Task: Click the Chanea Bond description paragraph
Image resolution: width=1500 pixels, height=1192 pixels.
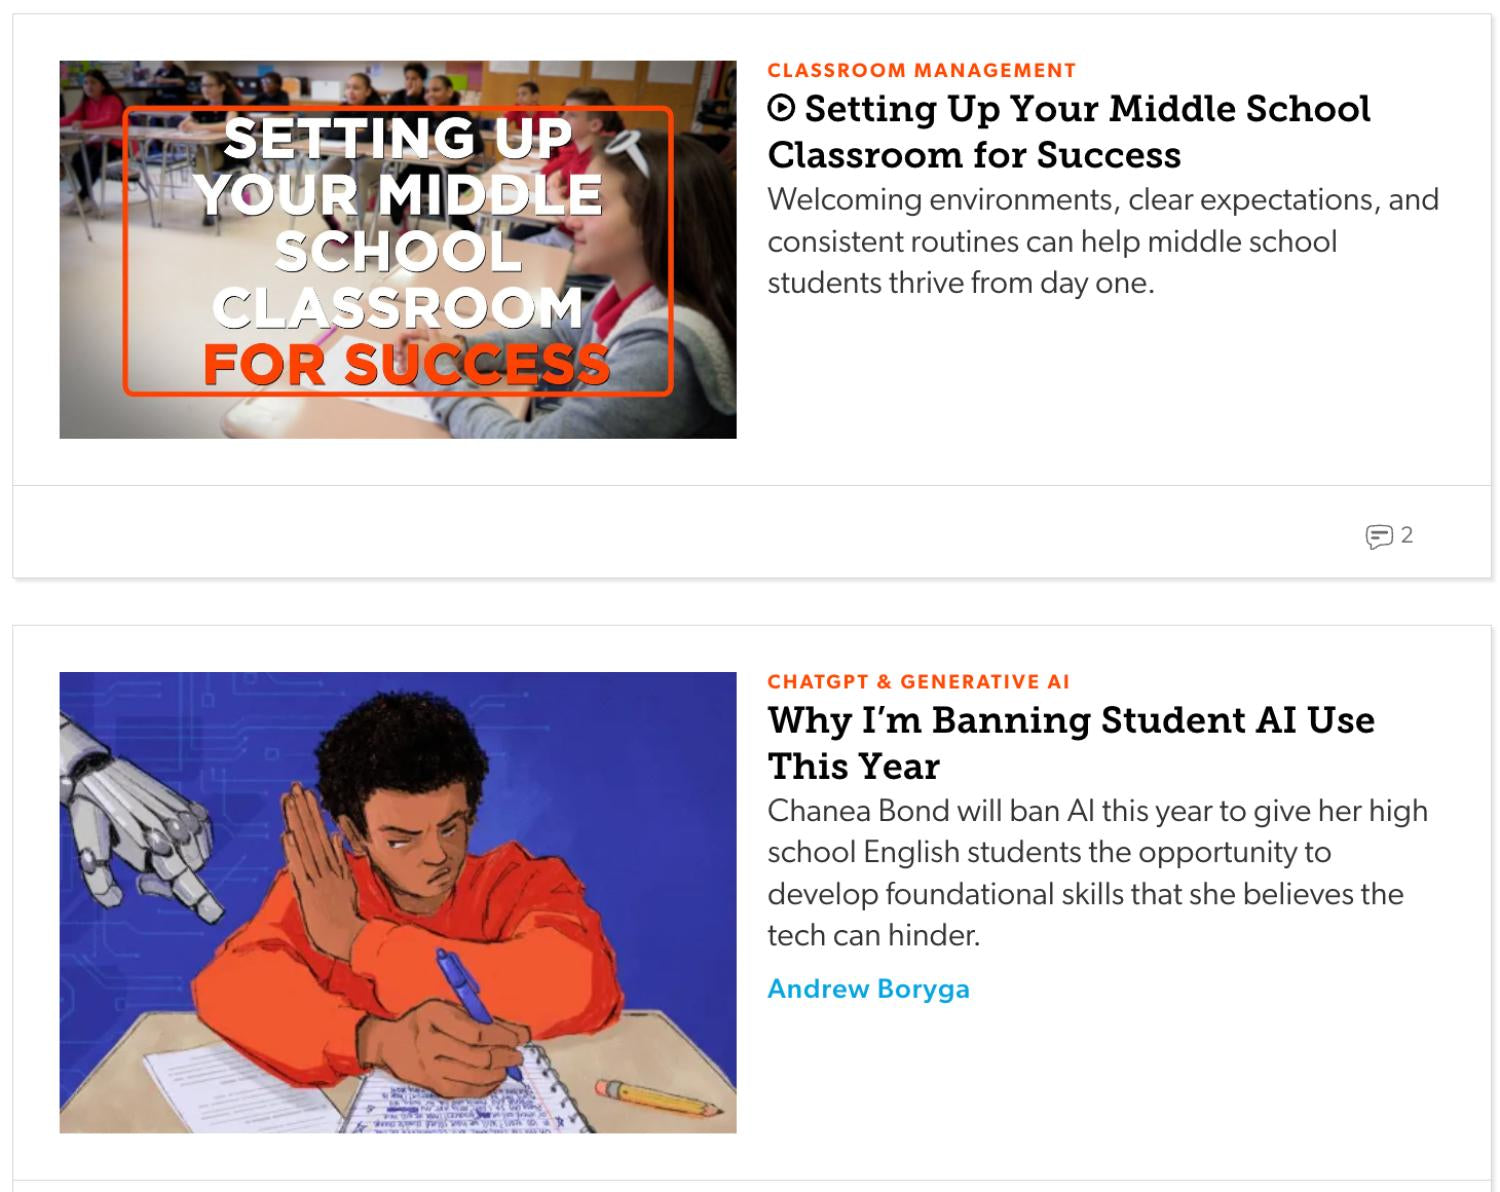Action: 1097,873
